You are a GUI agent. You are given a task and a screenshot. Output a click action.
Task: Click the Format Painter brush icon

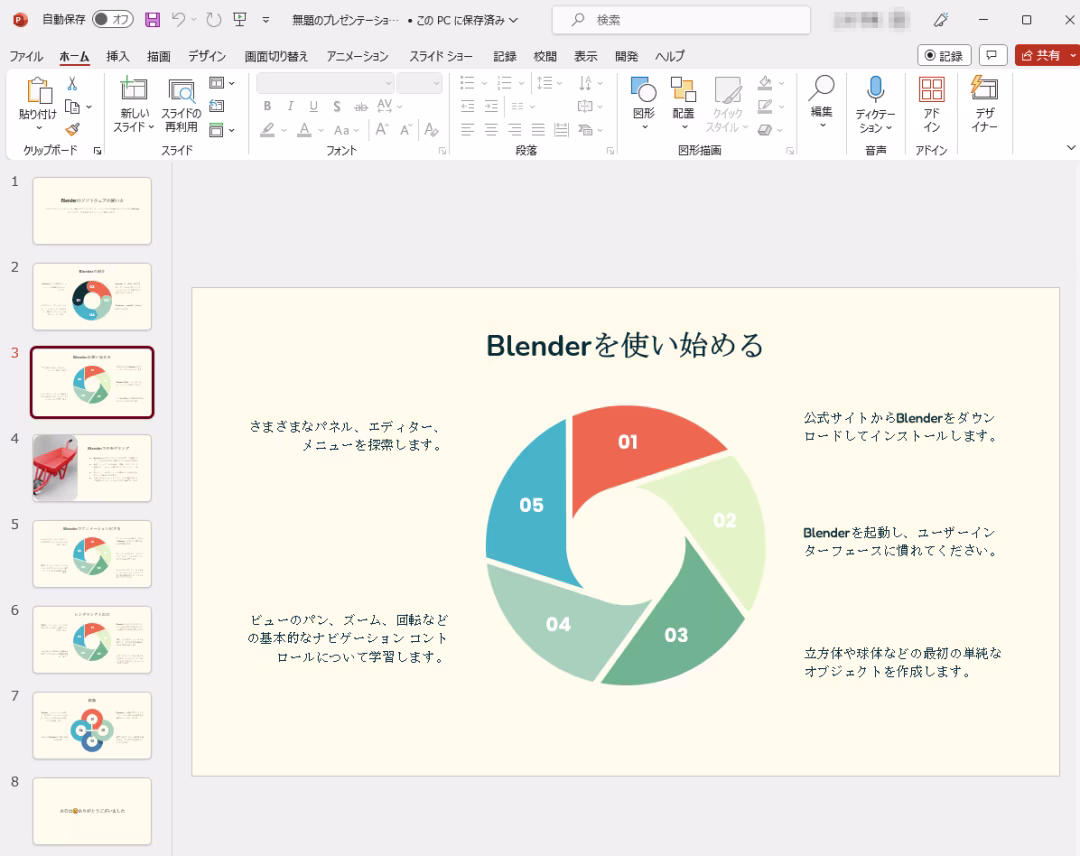pos(72,129)
